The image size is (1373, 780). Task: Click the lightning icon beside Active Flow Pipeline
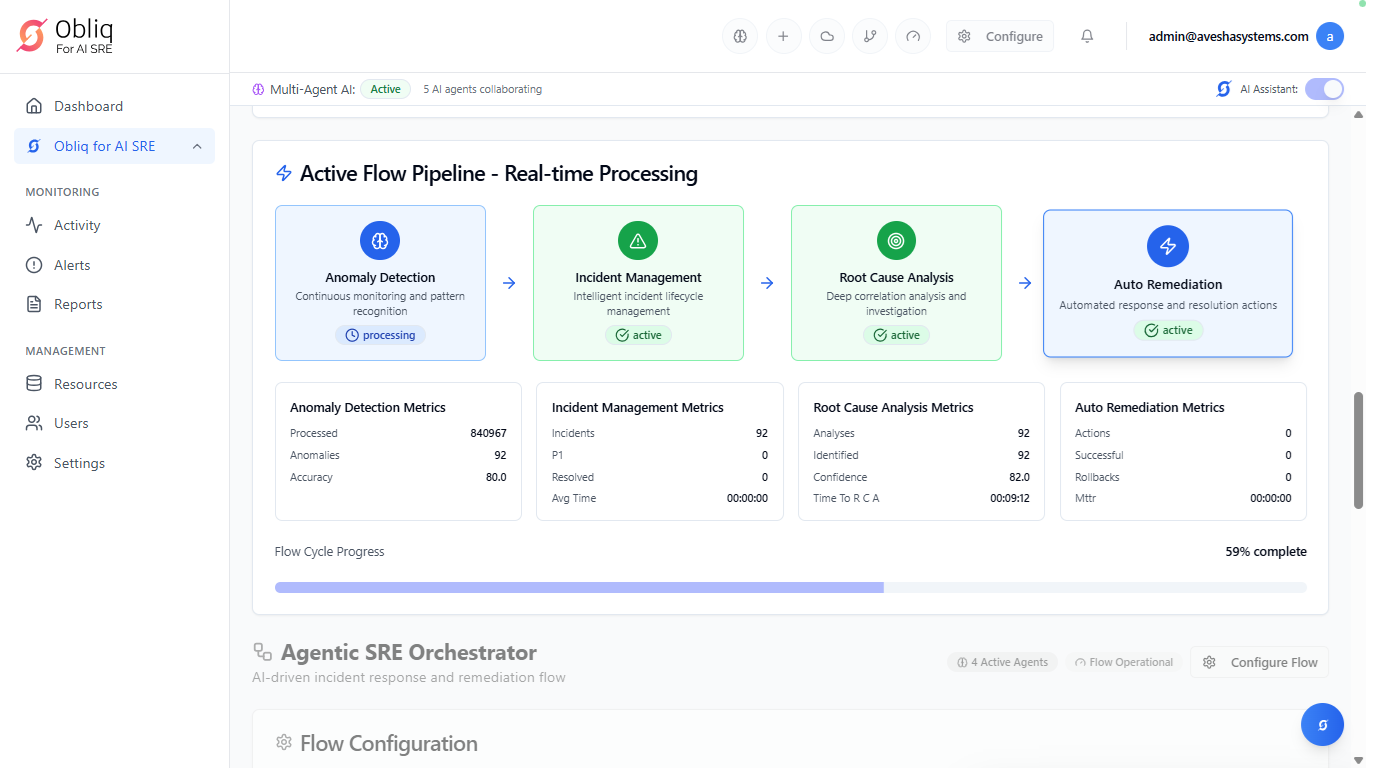tap(284, 174)
